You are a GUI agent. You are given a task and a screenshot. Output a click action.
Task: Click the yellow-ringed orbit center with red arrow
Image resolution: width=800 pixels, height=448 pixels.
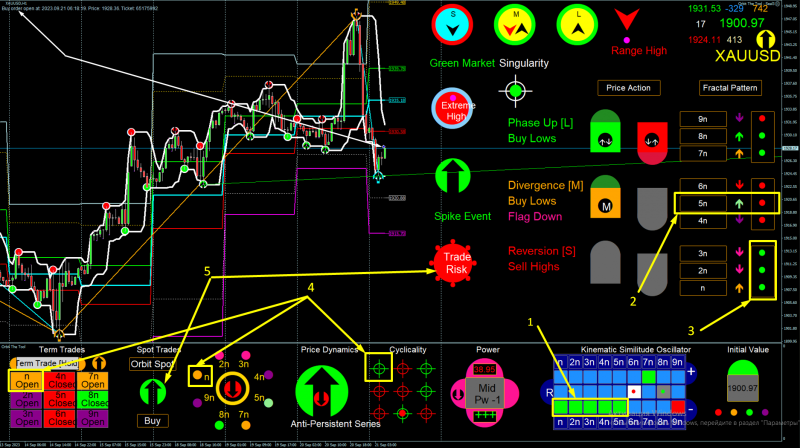tap(232, 389)
